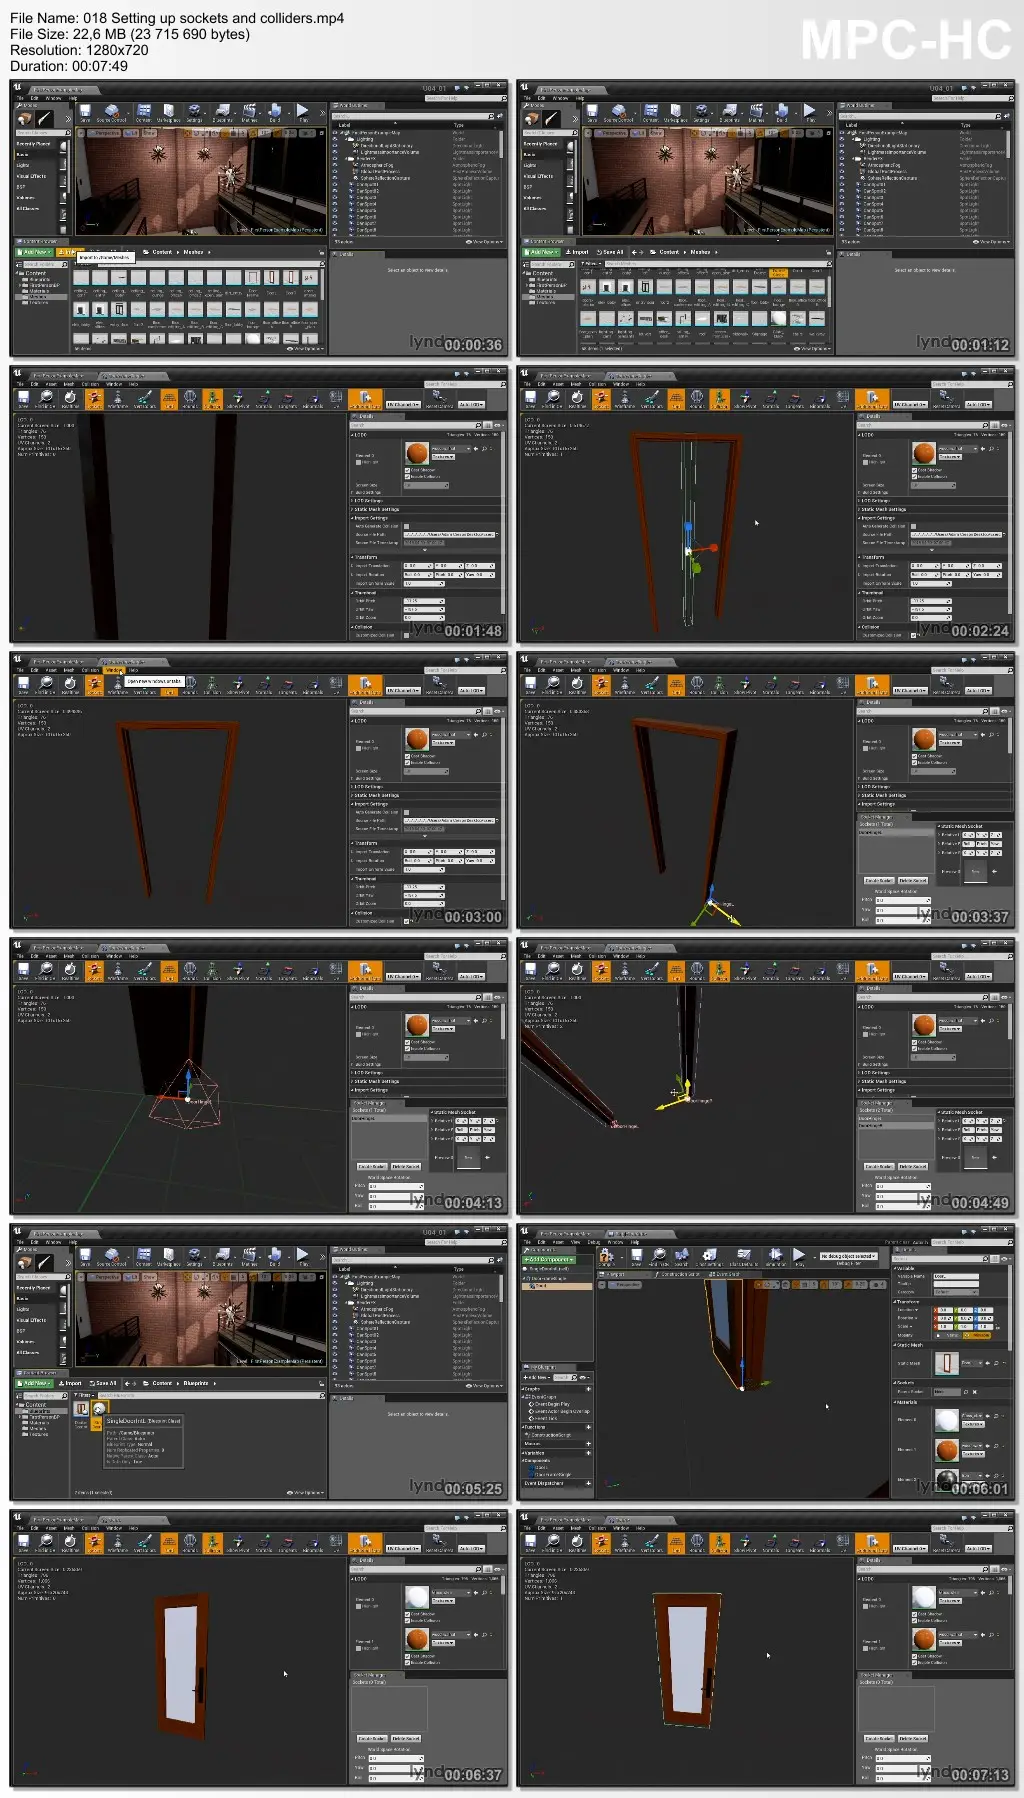Toggle Bounds icon in 00:03:37 thumbnail toolbar
The width and height of the screenshot is (1024, 1798).
697,684
